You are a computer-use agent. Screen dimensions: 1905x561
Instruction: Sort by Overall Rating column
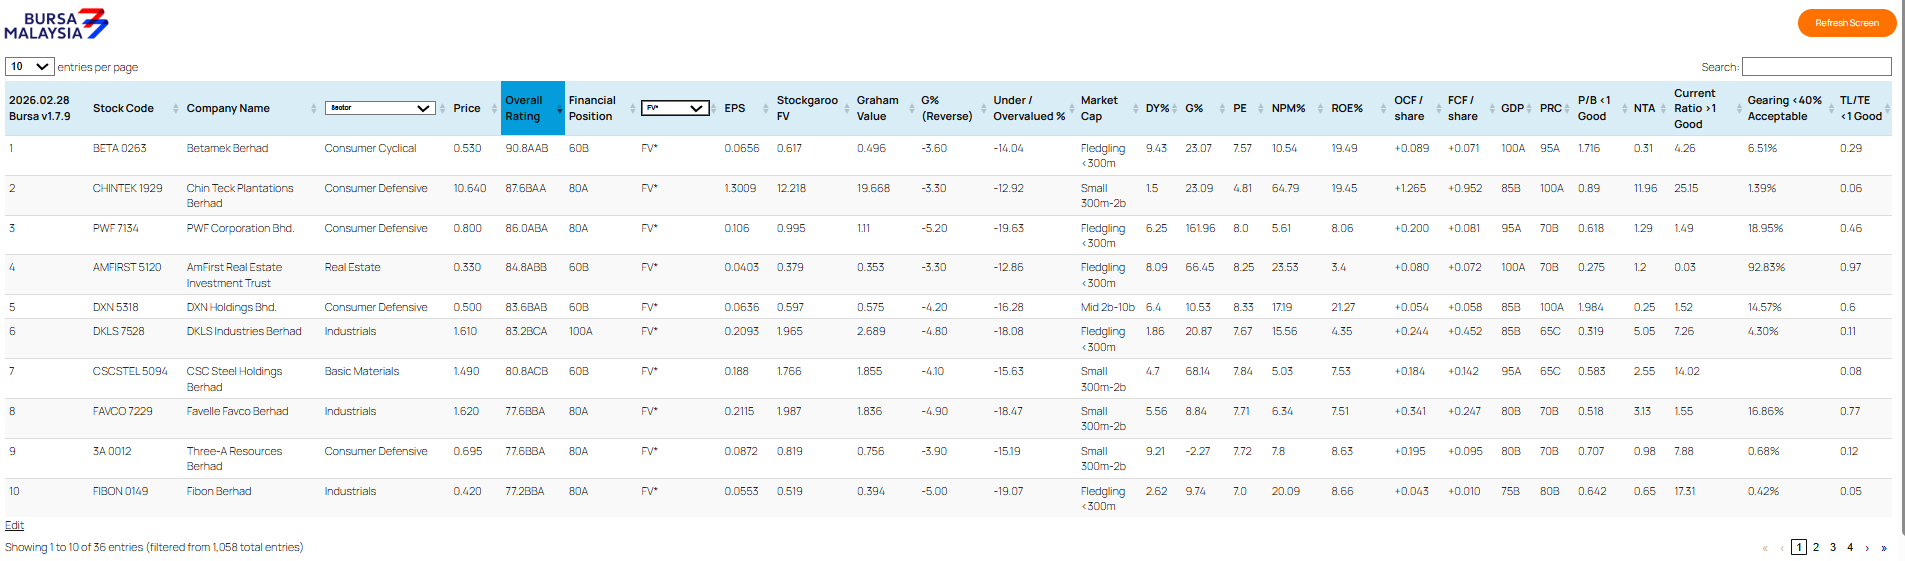point(525,108)
